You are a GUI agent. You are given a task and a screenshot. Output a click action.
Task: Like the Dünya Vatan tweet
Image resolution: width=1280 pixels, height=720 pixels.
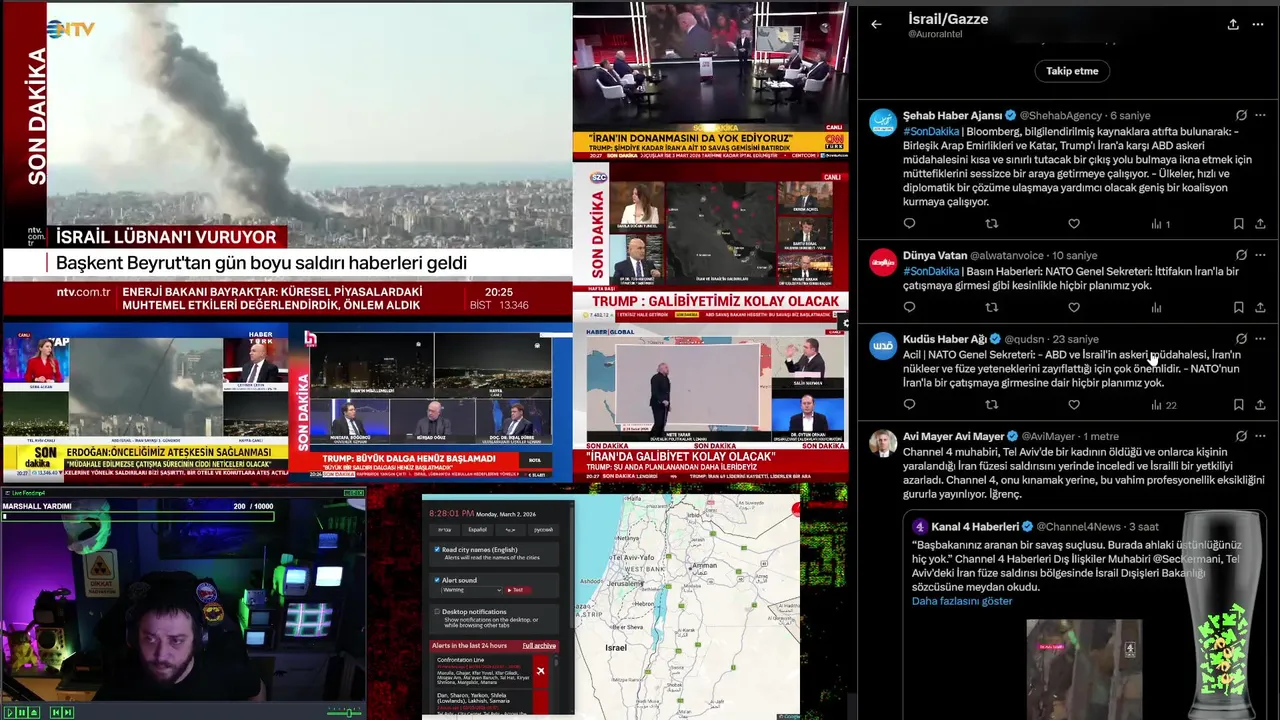click(1074, 307)
